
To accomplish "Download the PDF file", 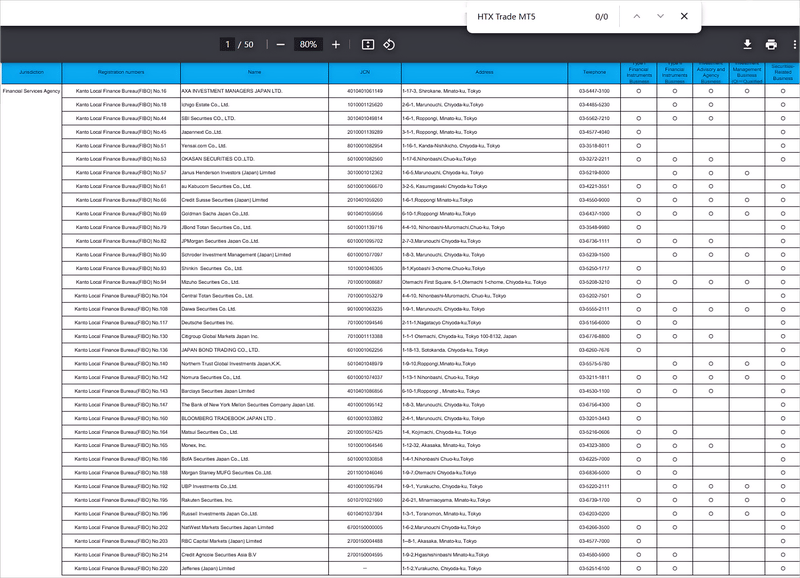I will click(747, 45).
